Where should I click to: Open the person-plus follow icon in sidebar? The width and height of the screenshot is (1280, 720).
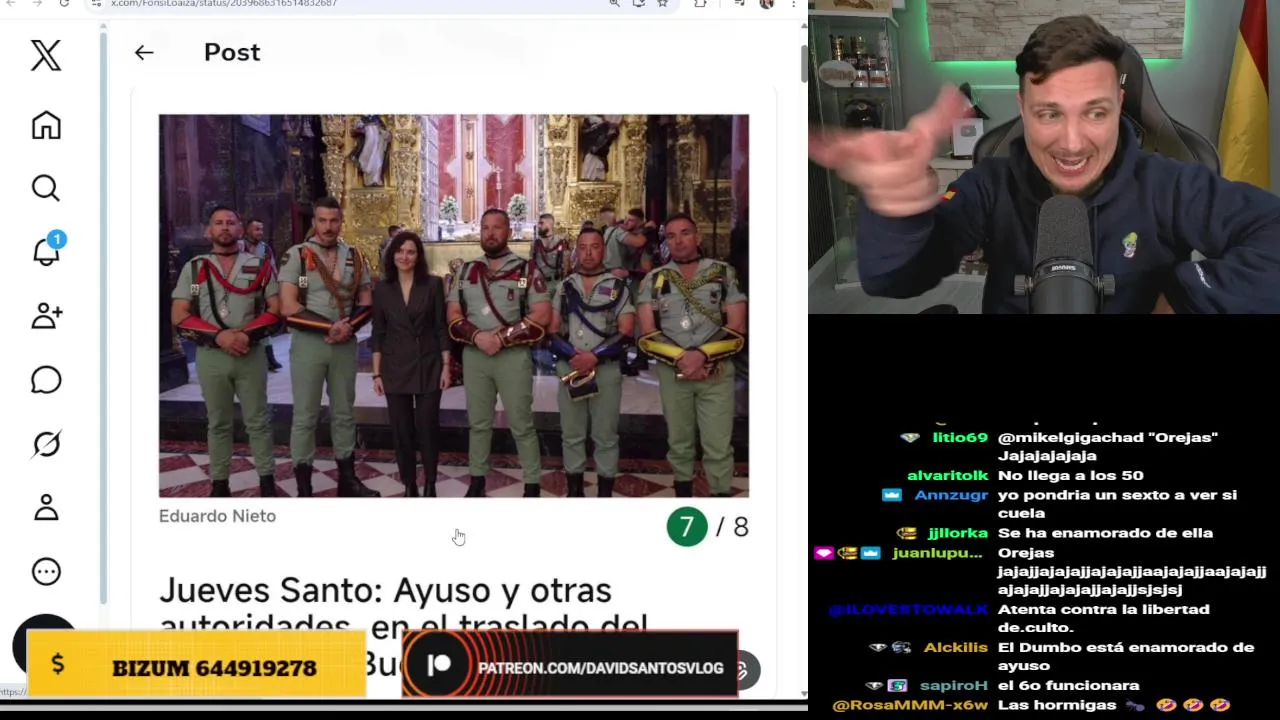pyautogui.click(x=46, y=316)
